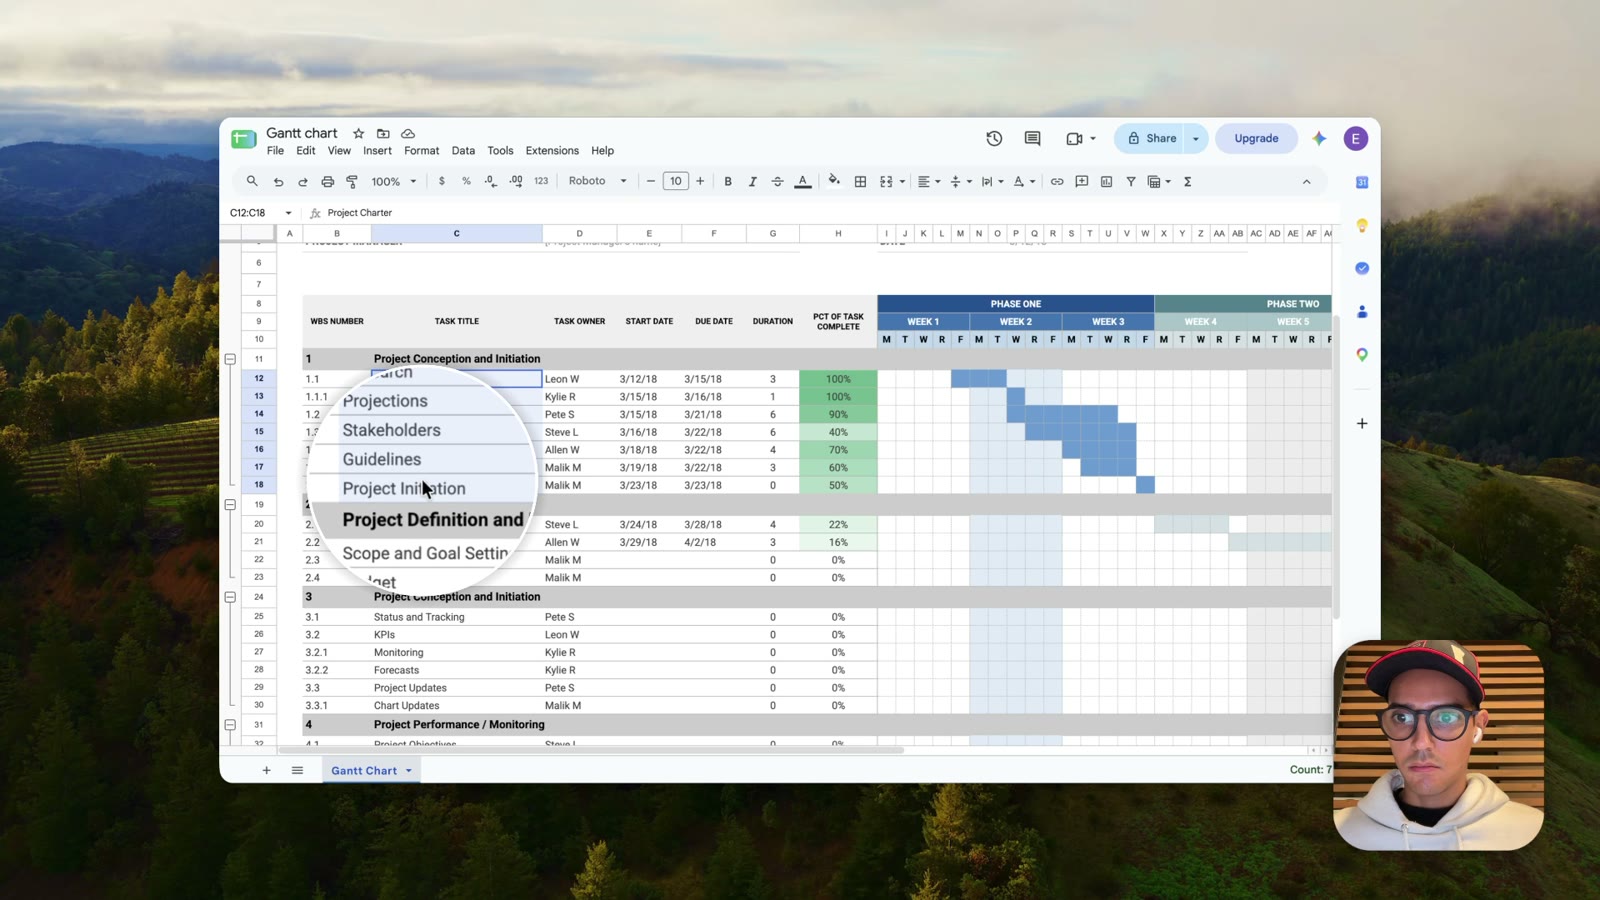Star the Gantt chart document
Viewport: 1600px width, 900px height.
pyautogui.click(x=358, y=133)
